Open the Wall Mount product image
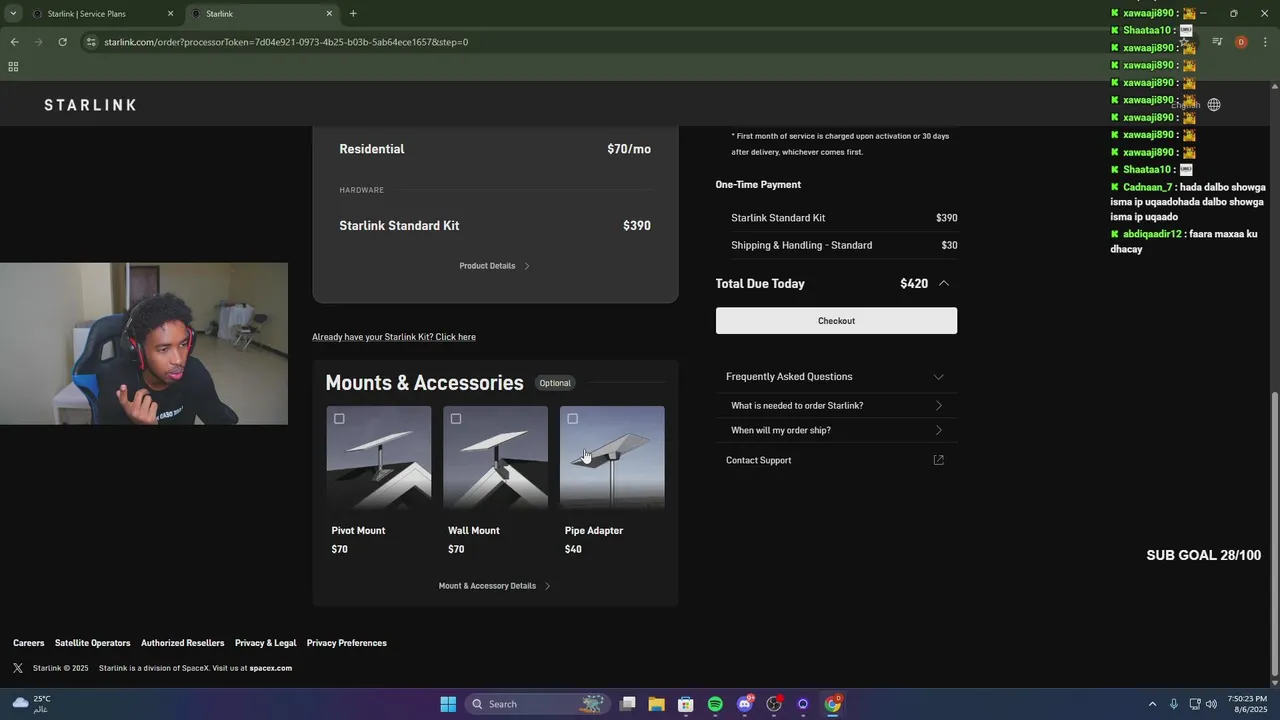 pyautogui.click(x=496, y=459)
